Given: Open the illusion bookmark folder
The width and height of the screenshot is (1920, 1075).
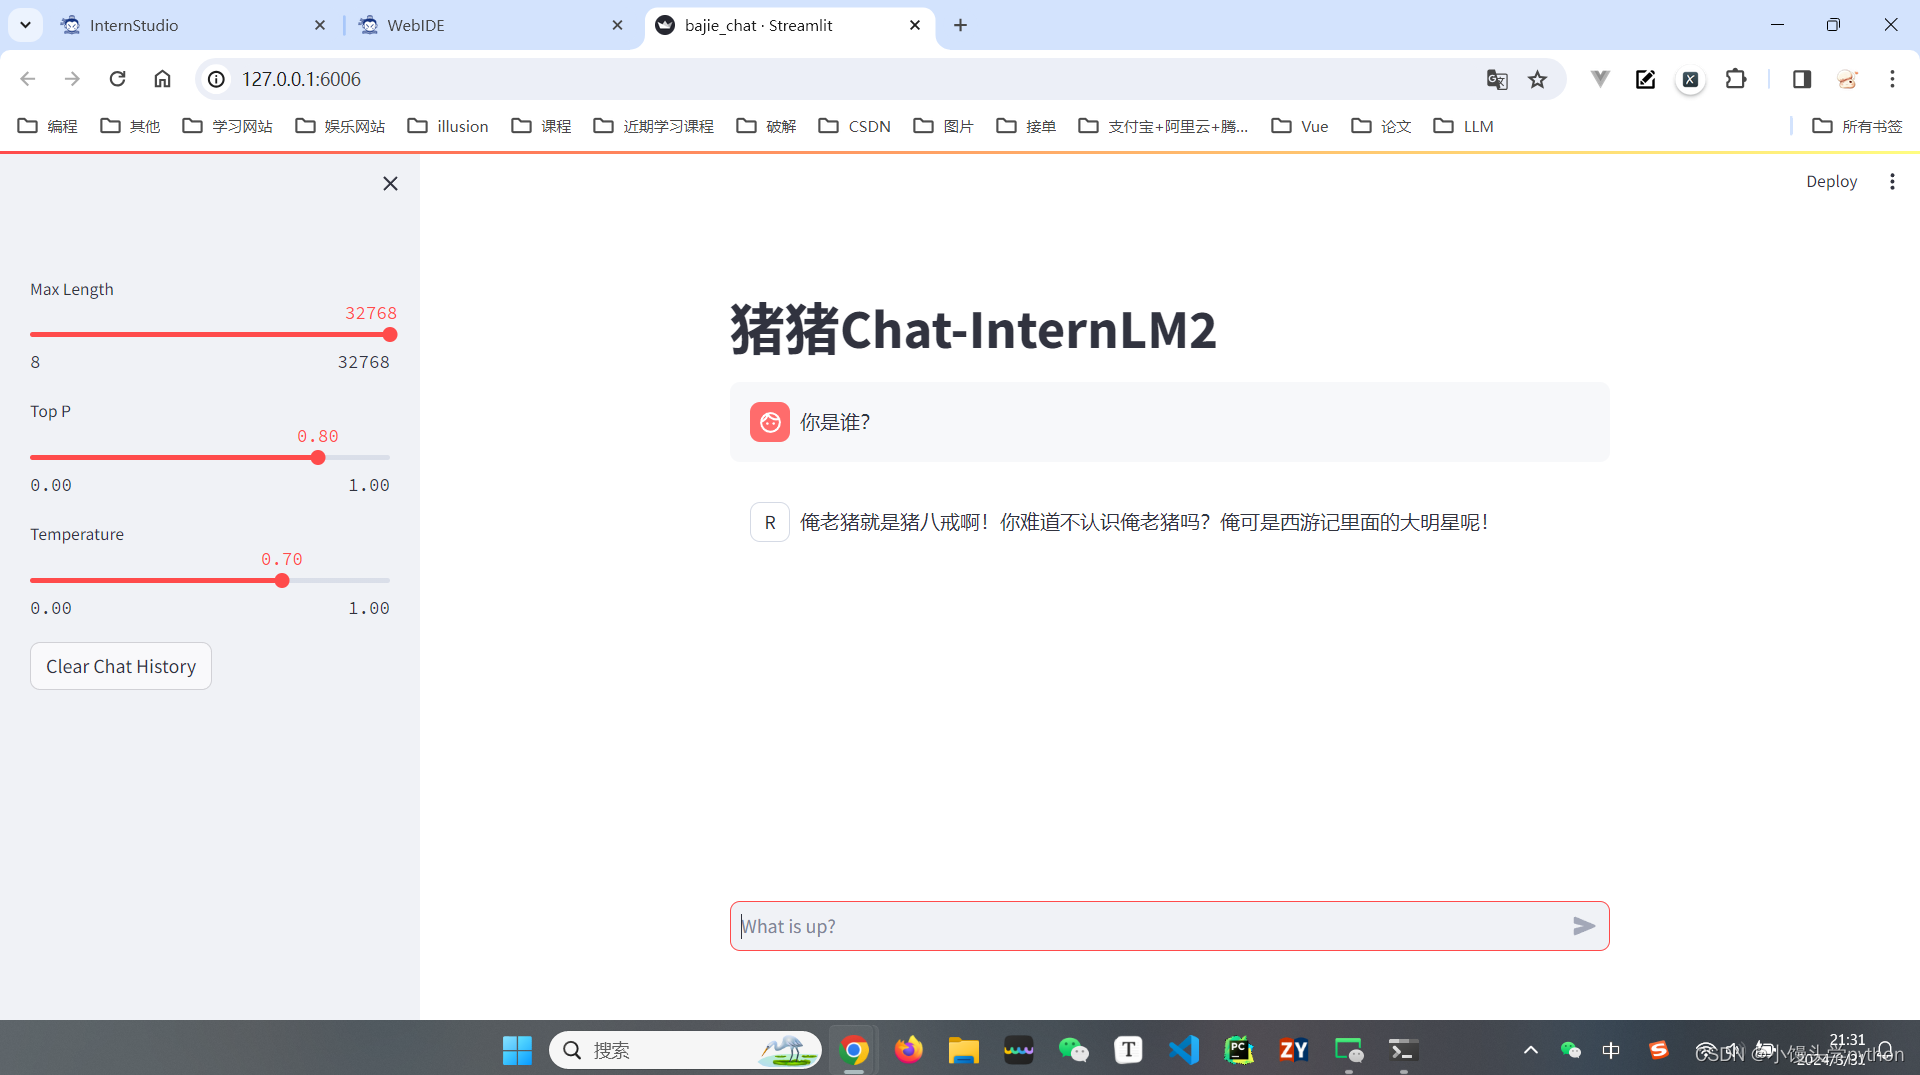Looking at the screenshot, I should [448, 126].
